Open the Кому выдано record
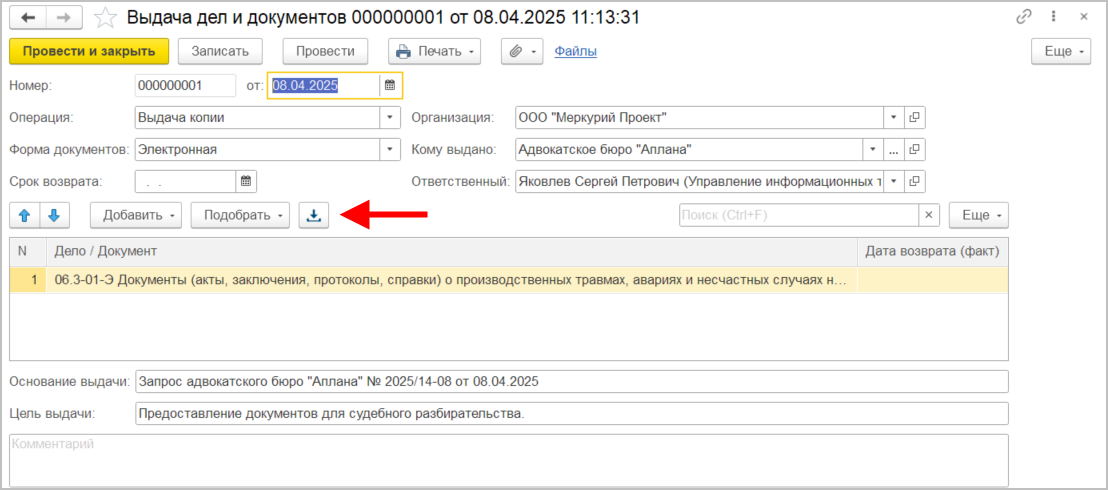Viewport: 1108px width, 490px height. [914, 149]
